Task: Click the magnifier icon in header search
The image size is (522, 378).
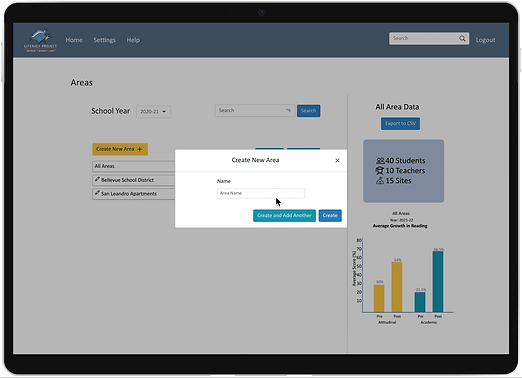Action: click(462, 38)
